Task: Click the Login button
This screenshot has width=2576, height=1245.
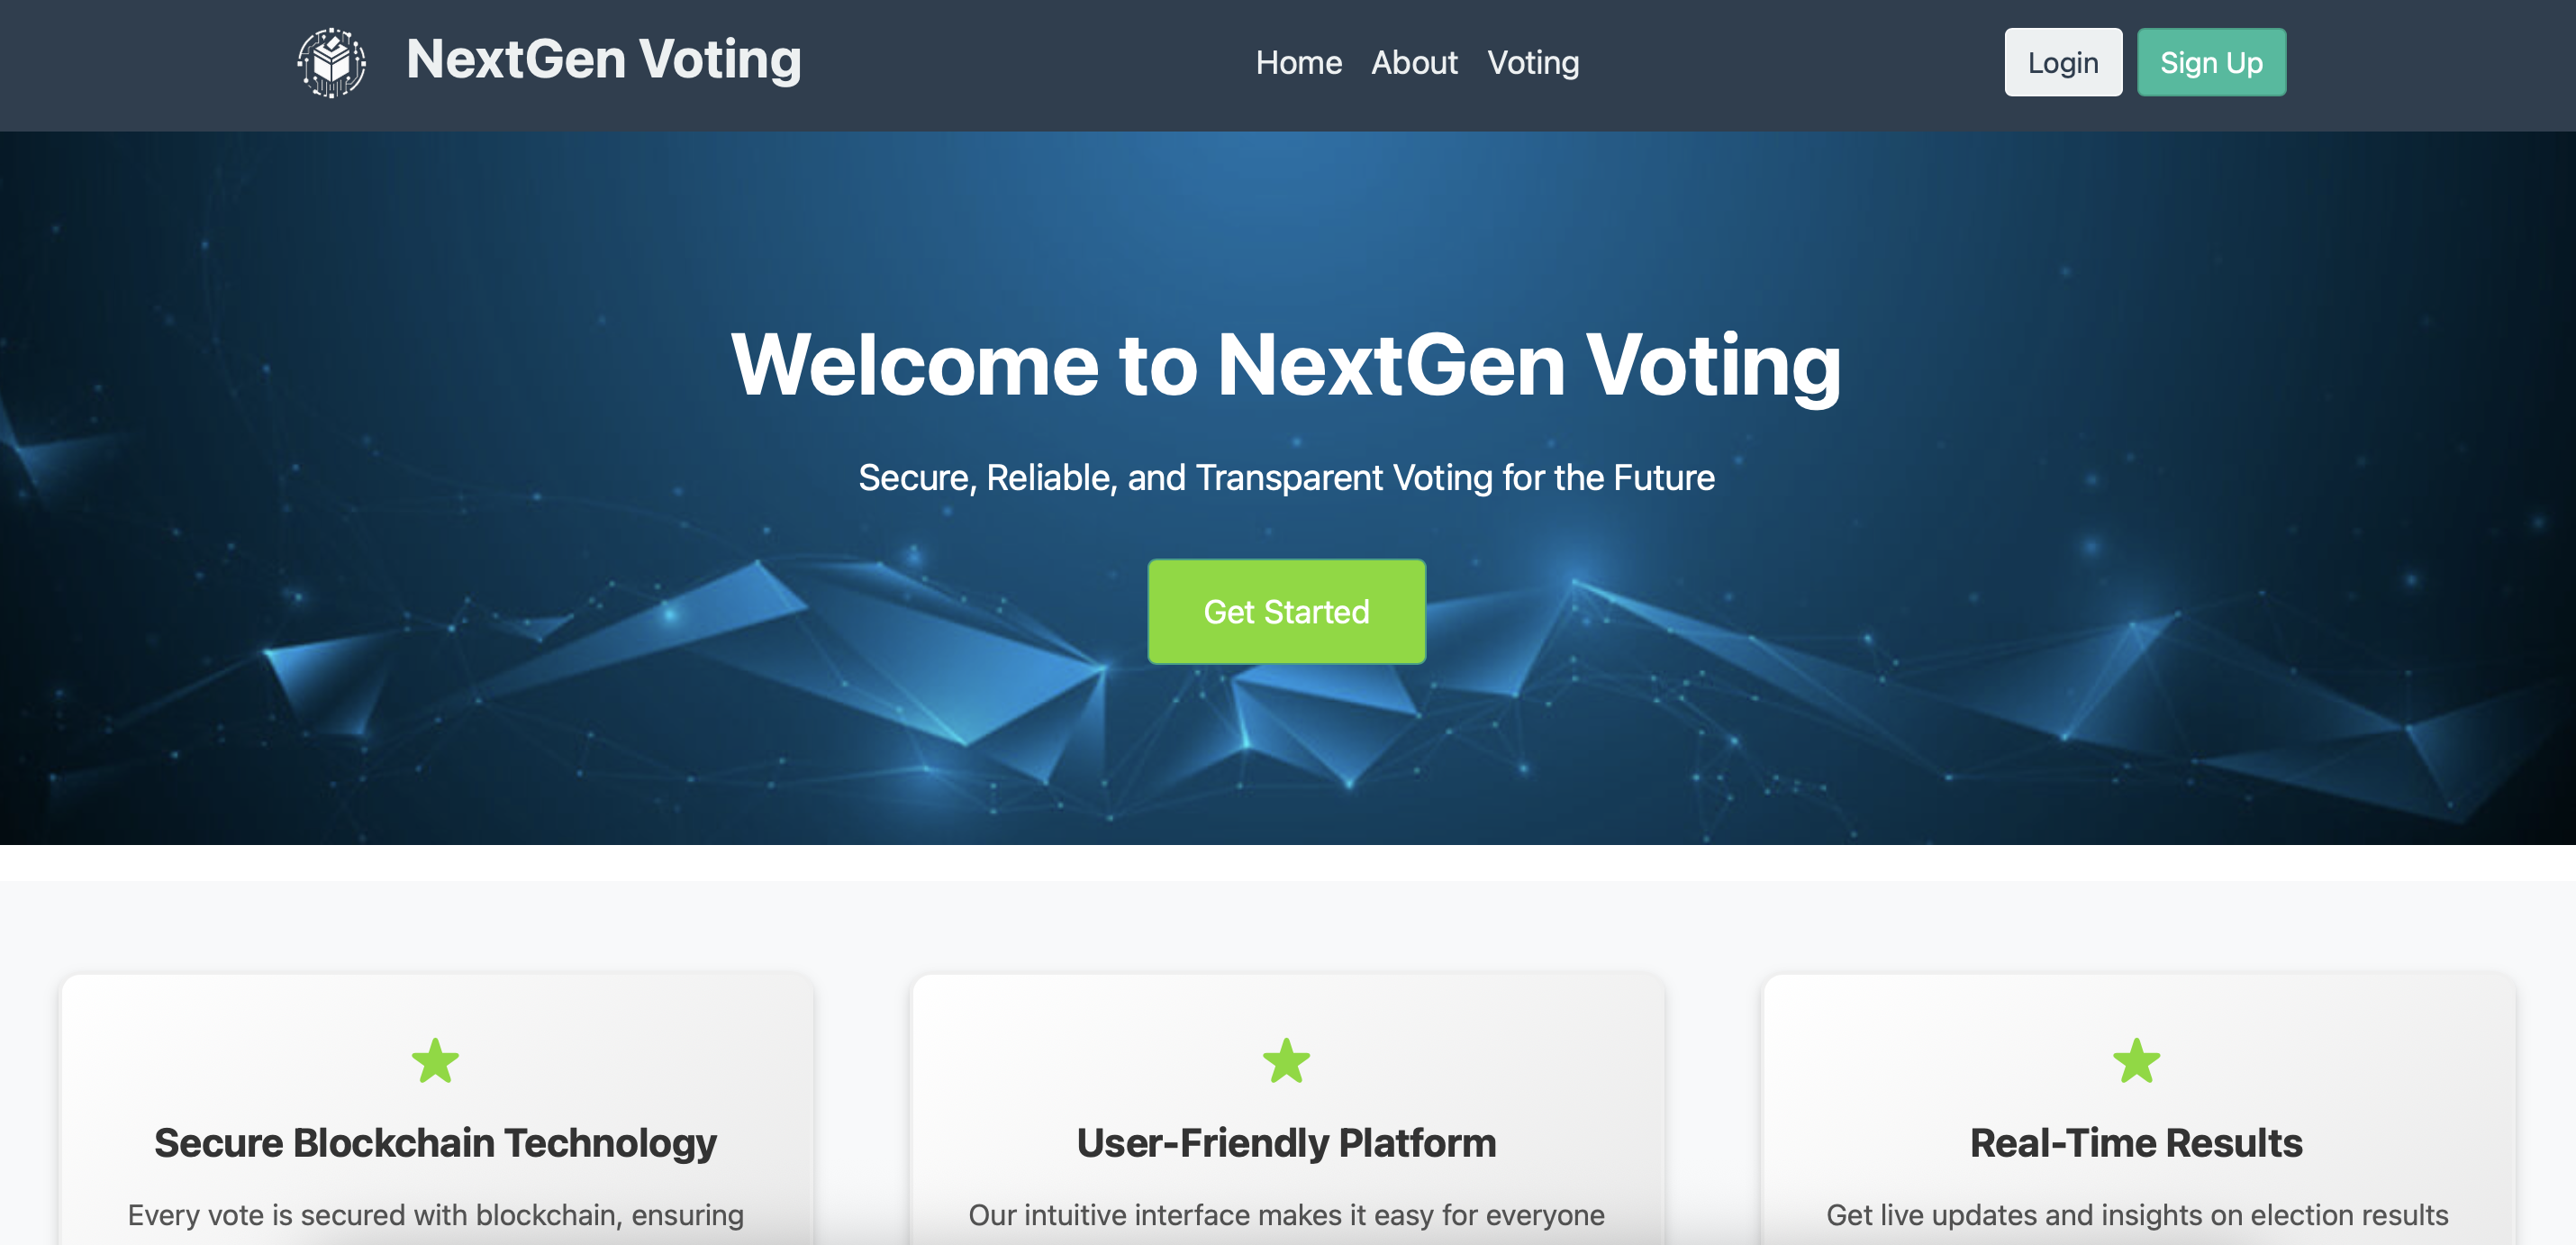Action: pyautogui.click(x=2063, y=62)
